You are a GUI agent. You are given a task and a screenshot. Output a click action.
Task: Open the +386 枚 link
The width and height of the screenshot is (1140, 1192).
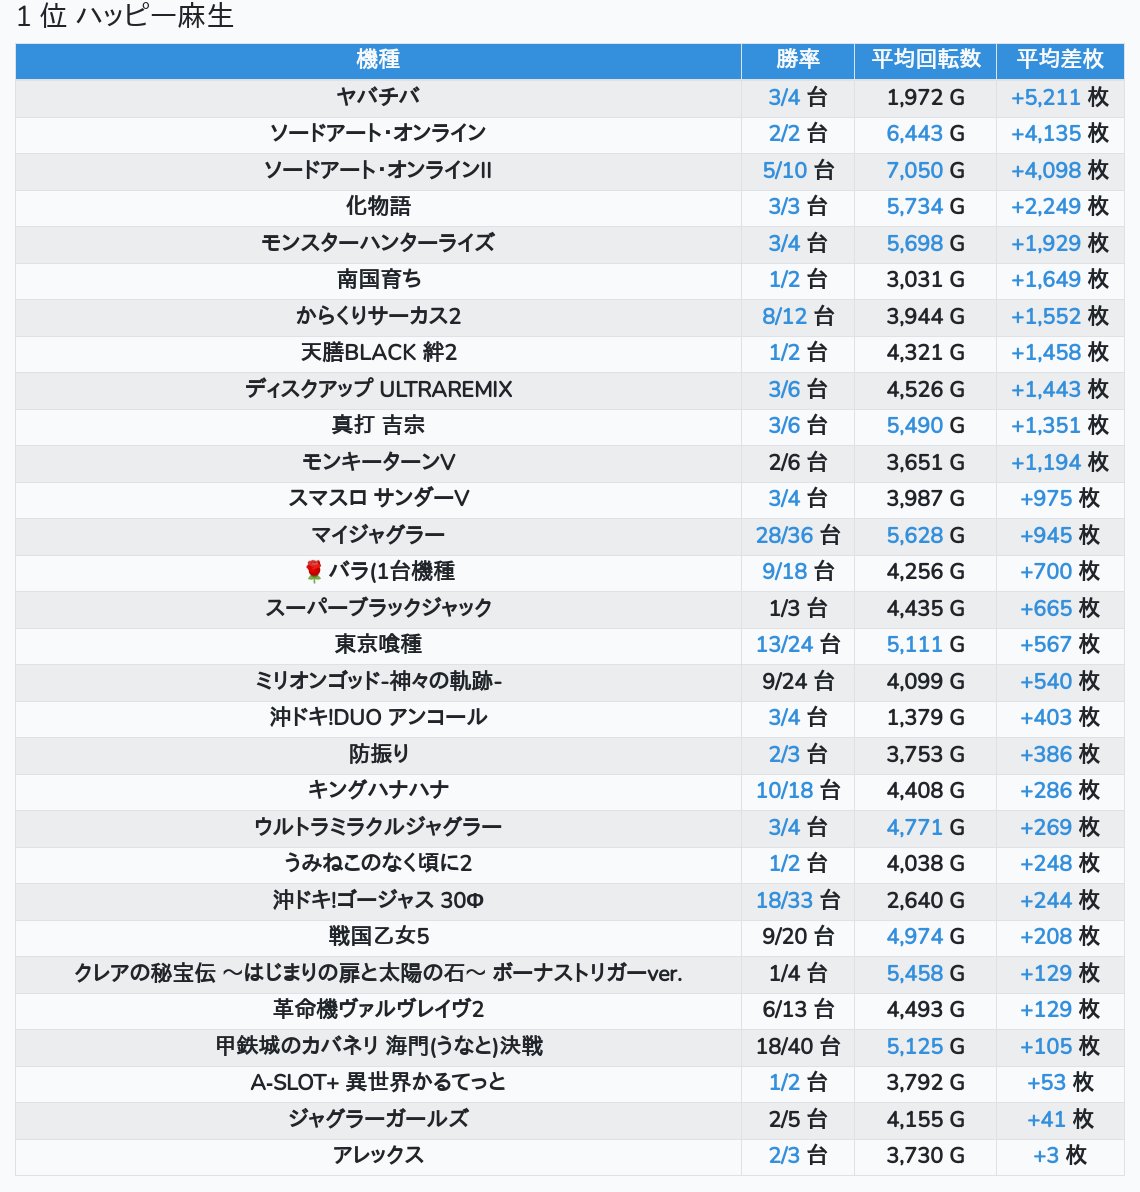click(1046, 754)
